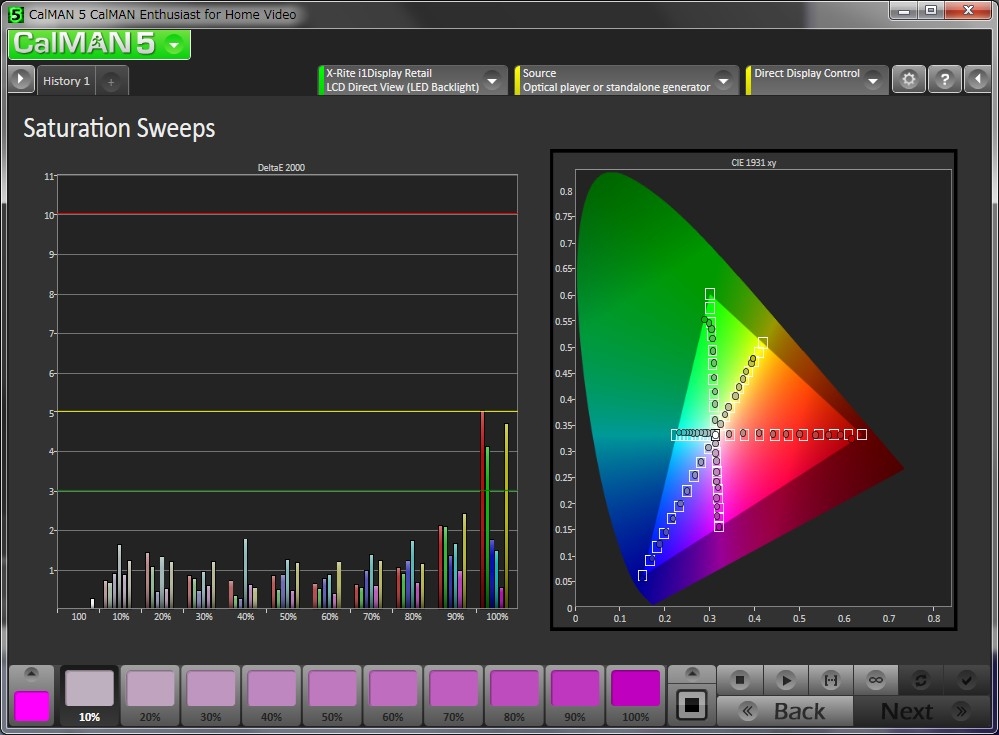The image size is (999, 735).
Task: Click the magenta color selector swatch
Action: coord(32,705)
